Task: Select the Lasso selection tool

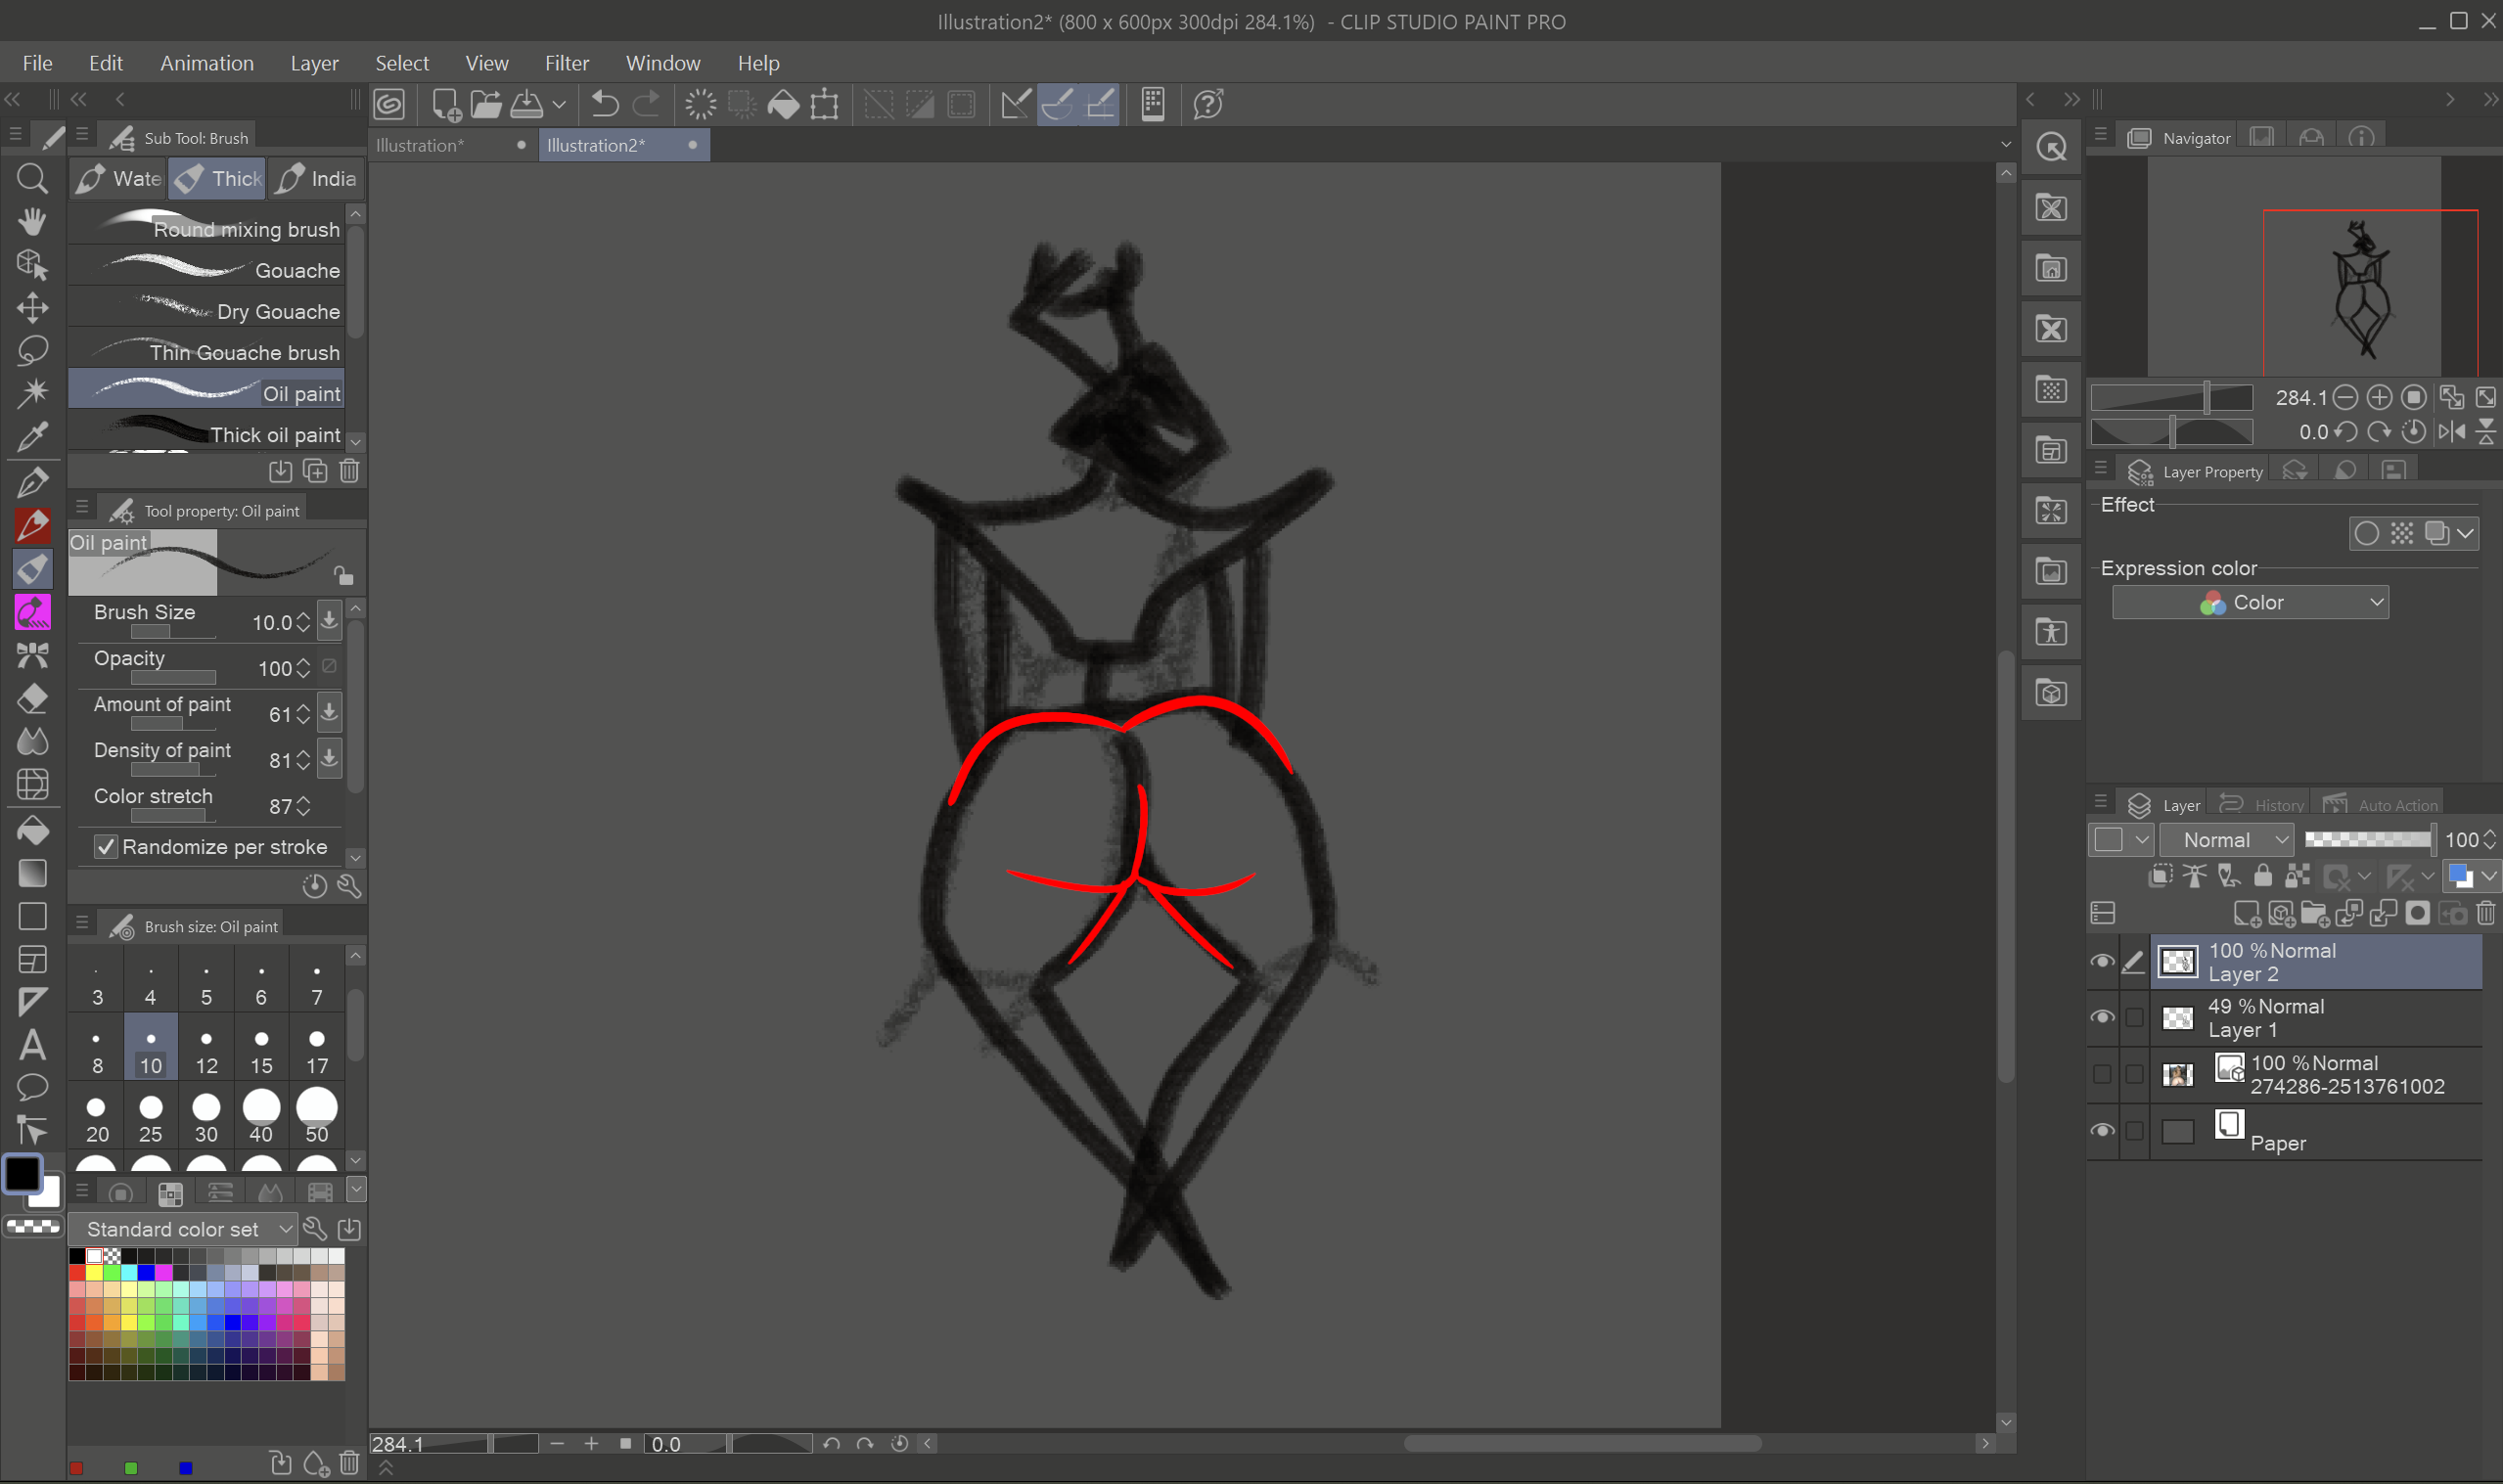Action: coord(32,351)
